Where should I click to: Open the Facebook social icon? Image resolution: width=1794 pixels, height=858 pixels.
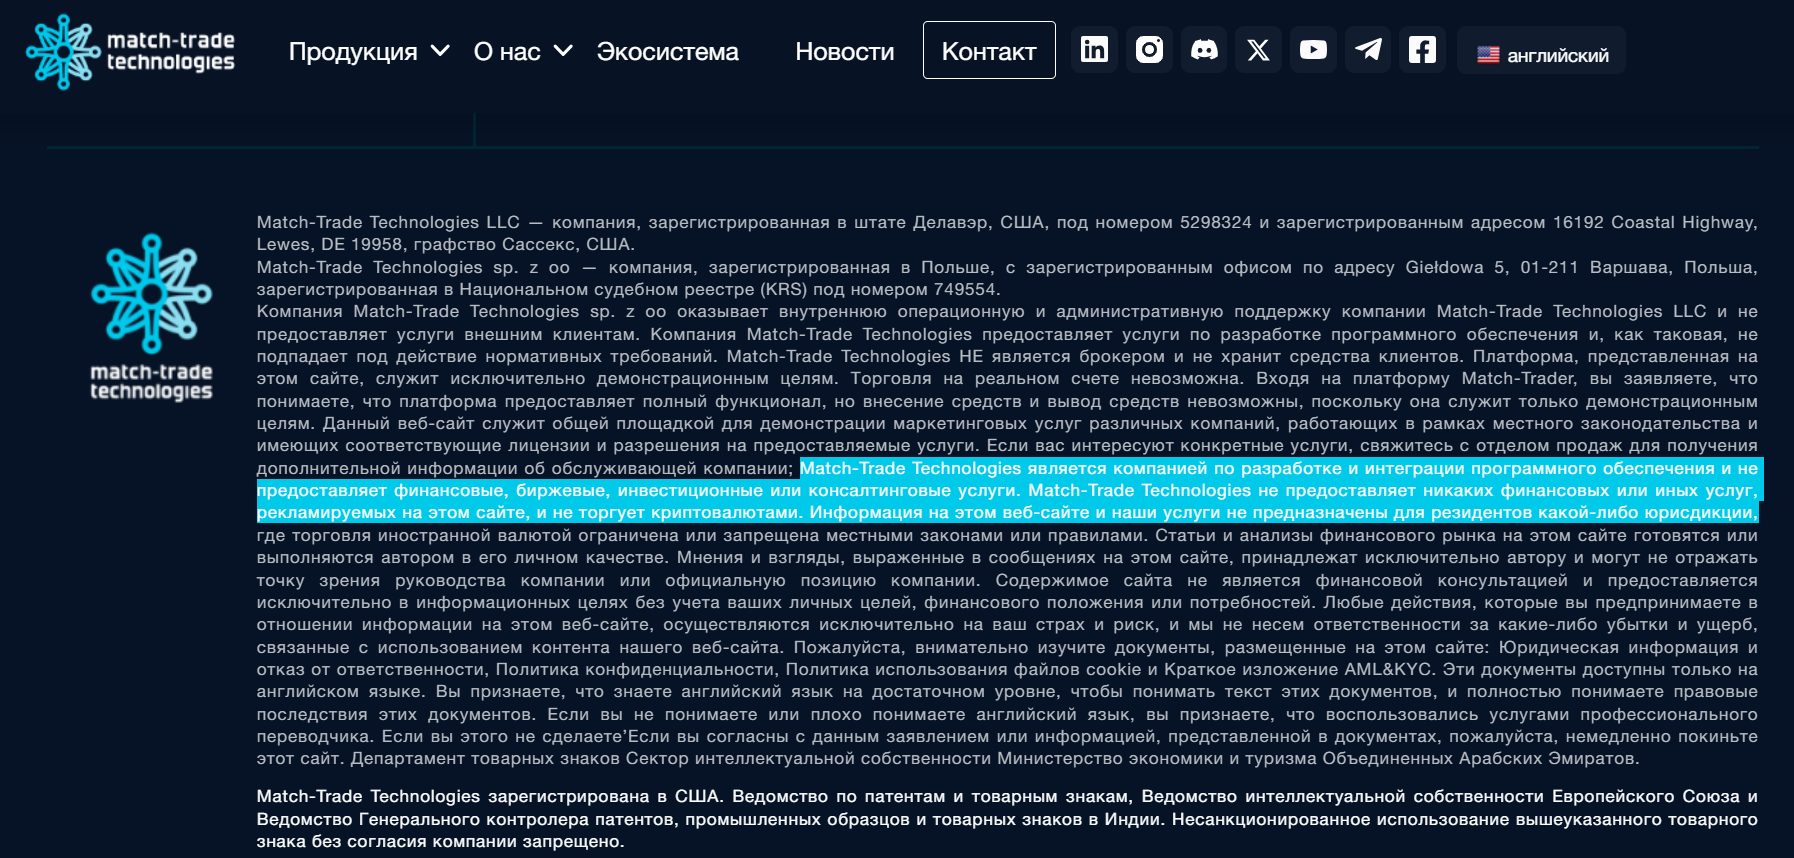pos(1422,50)
